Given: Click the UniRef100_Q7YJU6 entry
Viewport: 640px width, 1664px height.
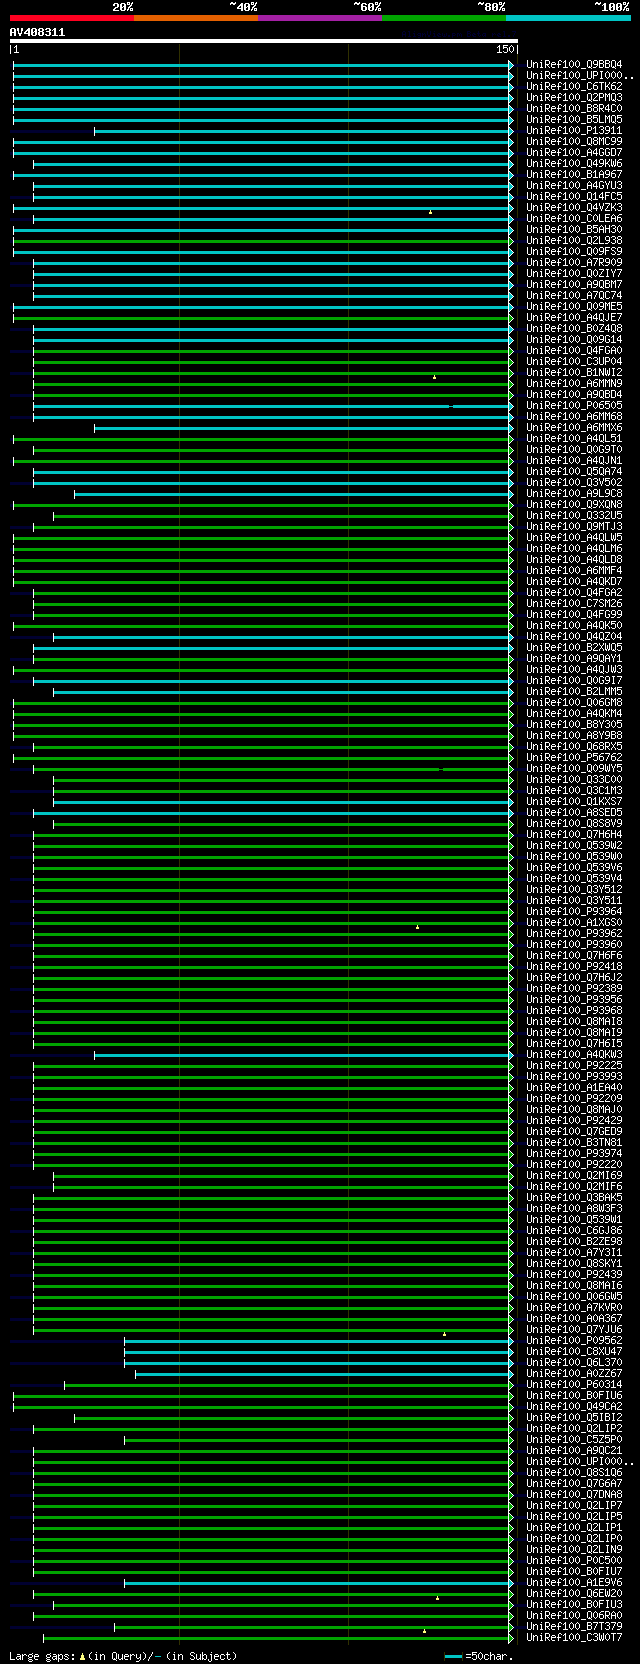Looking at the screenshot, I should point(574,1330).
